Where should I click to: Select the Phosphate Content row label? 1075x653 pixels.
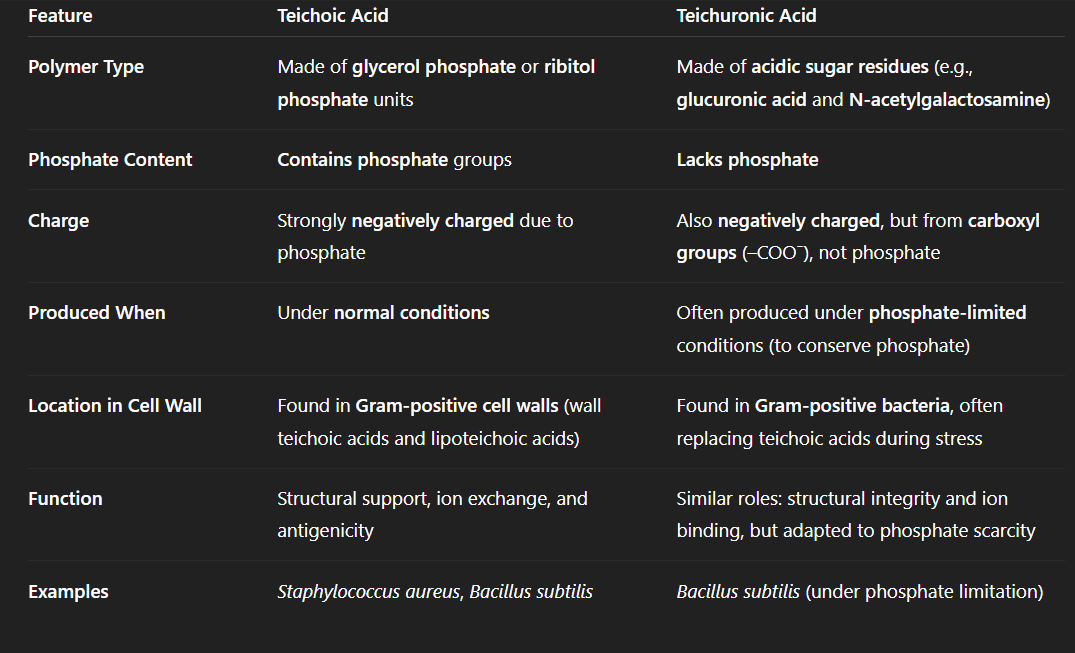click(x=110, y=160)
